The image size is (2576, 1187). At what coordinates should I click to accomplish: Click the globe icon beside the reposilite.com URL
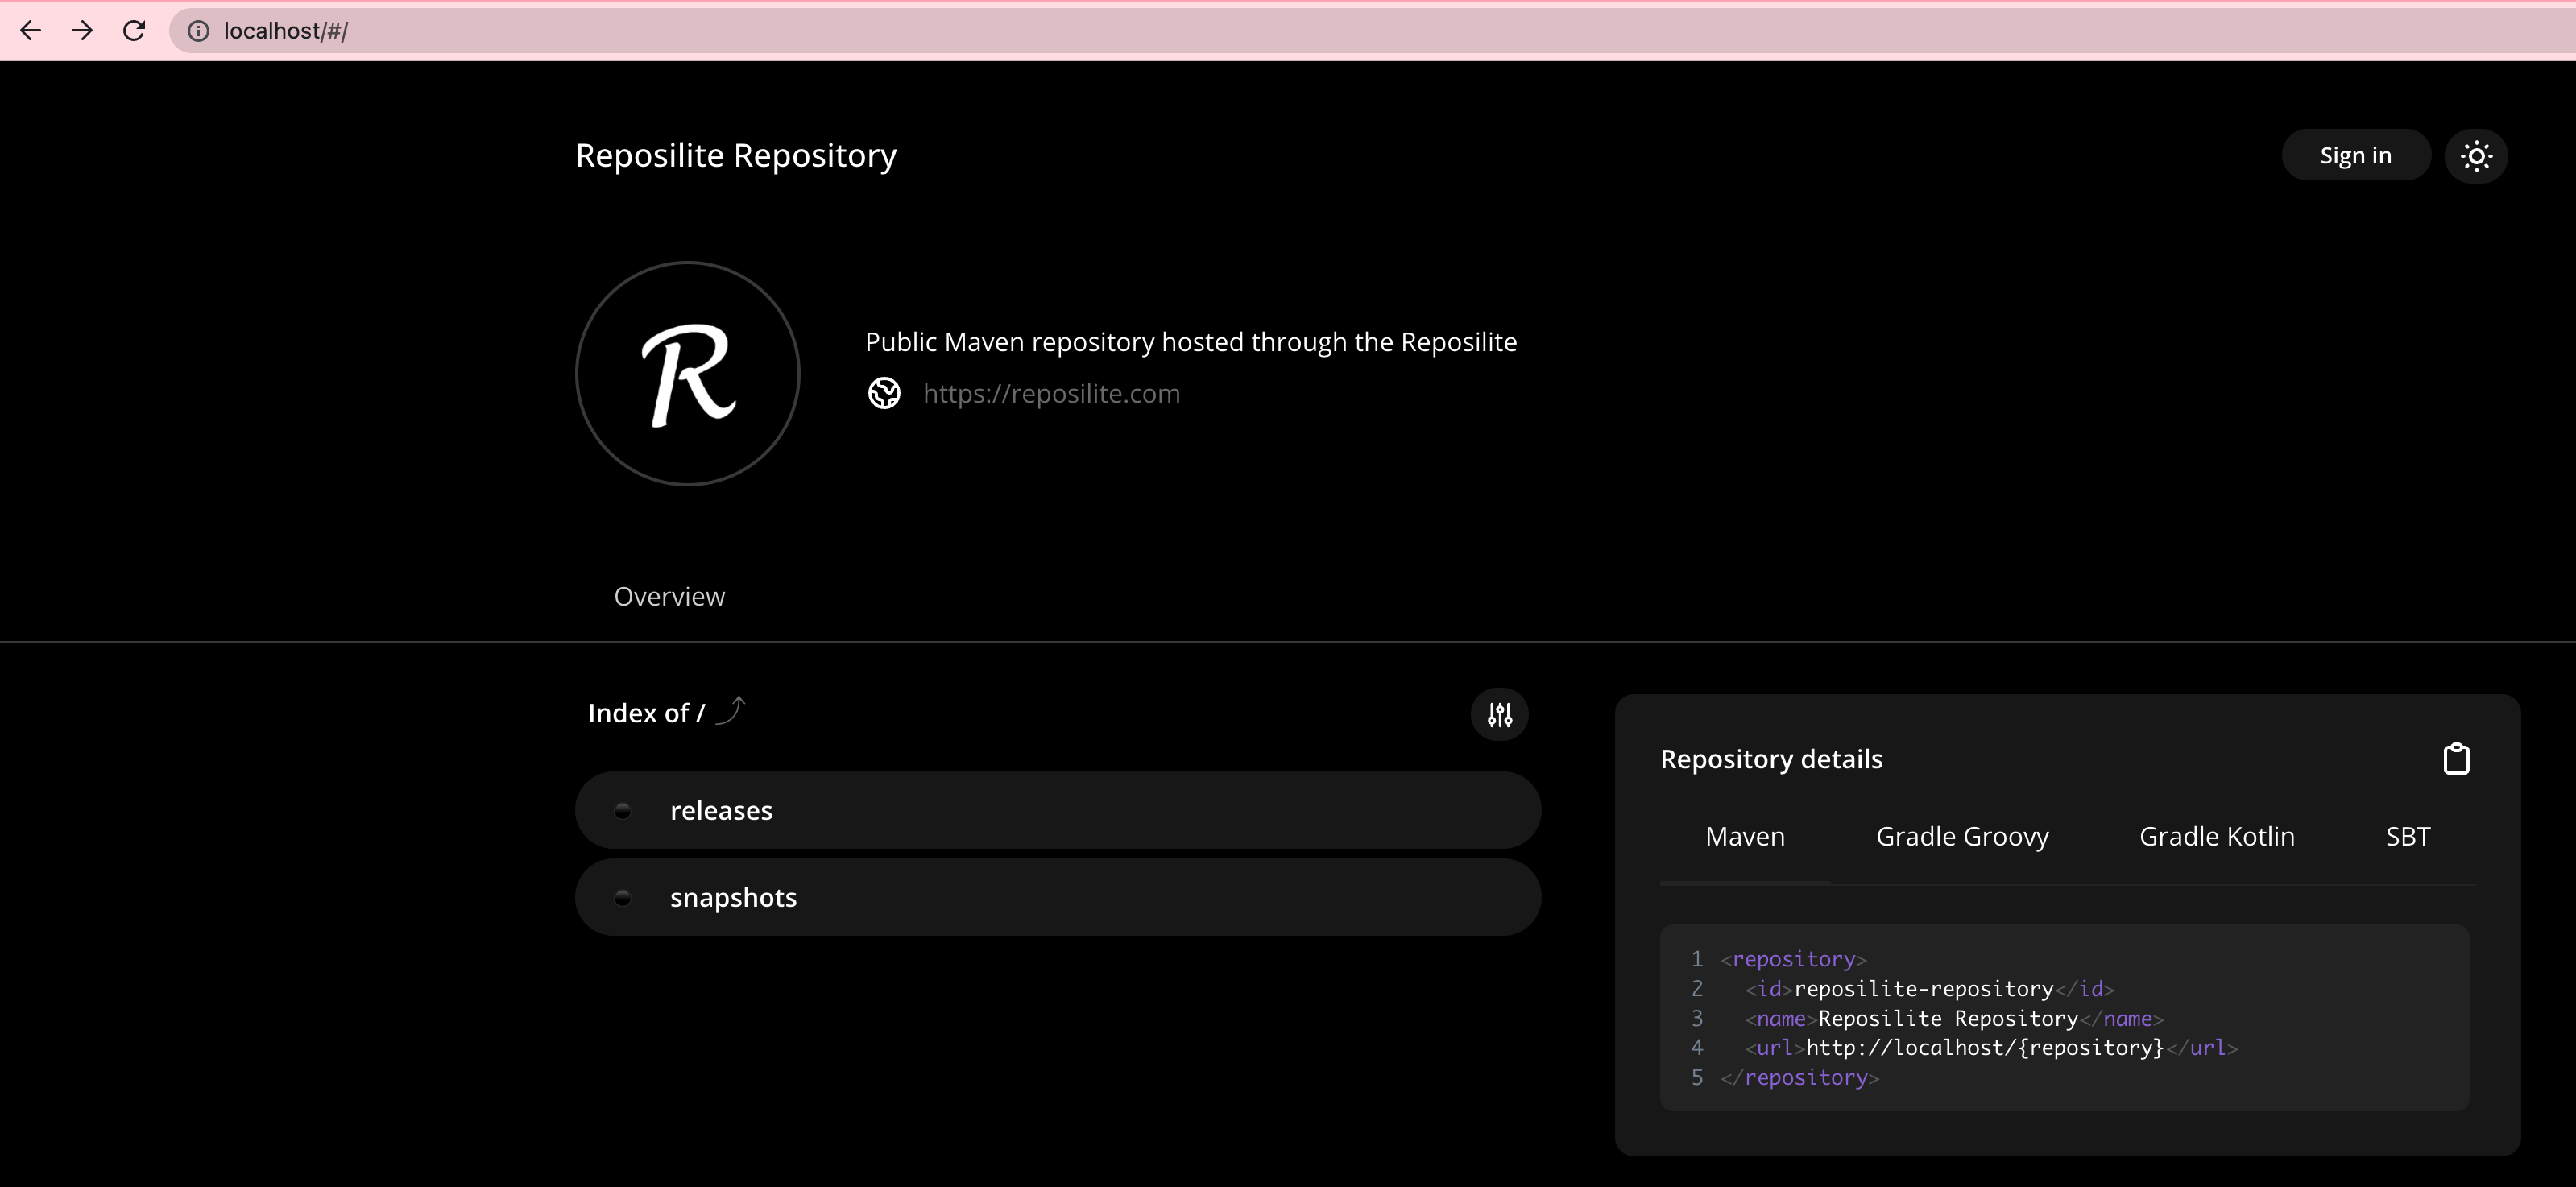click(884, 393)
